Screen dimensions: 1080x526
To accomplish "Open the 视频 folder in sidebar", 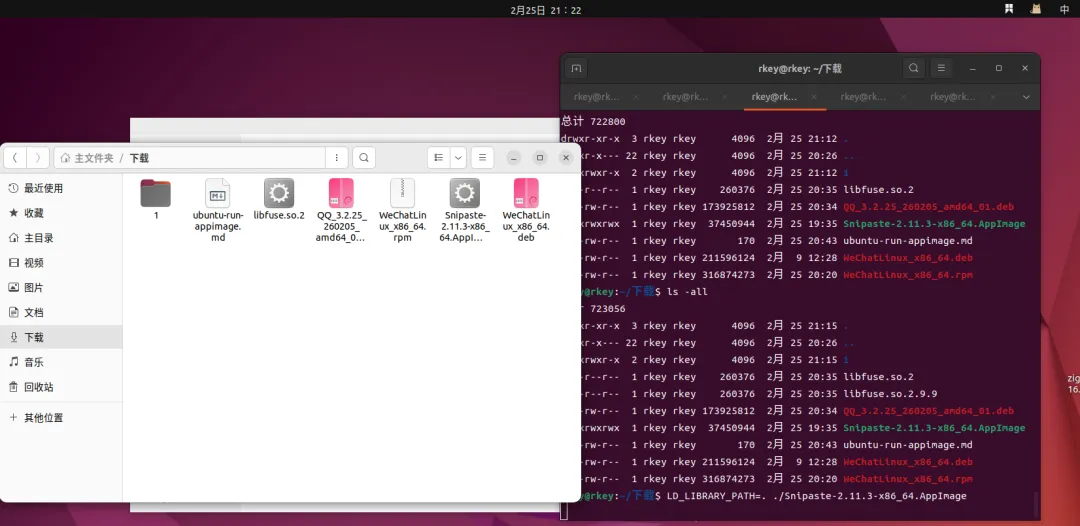I will coord(61,262).
